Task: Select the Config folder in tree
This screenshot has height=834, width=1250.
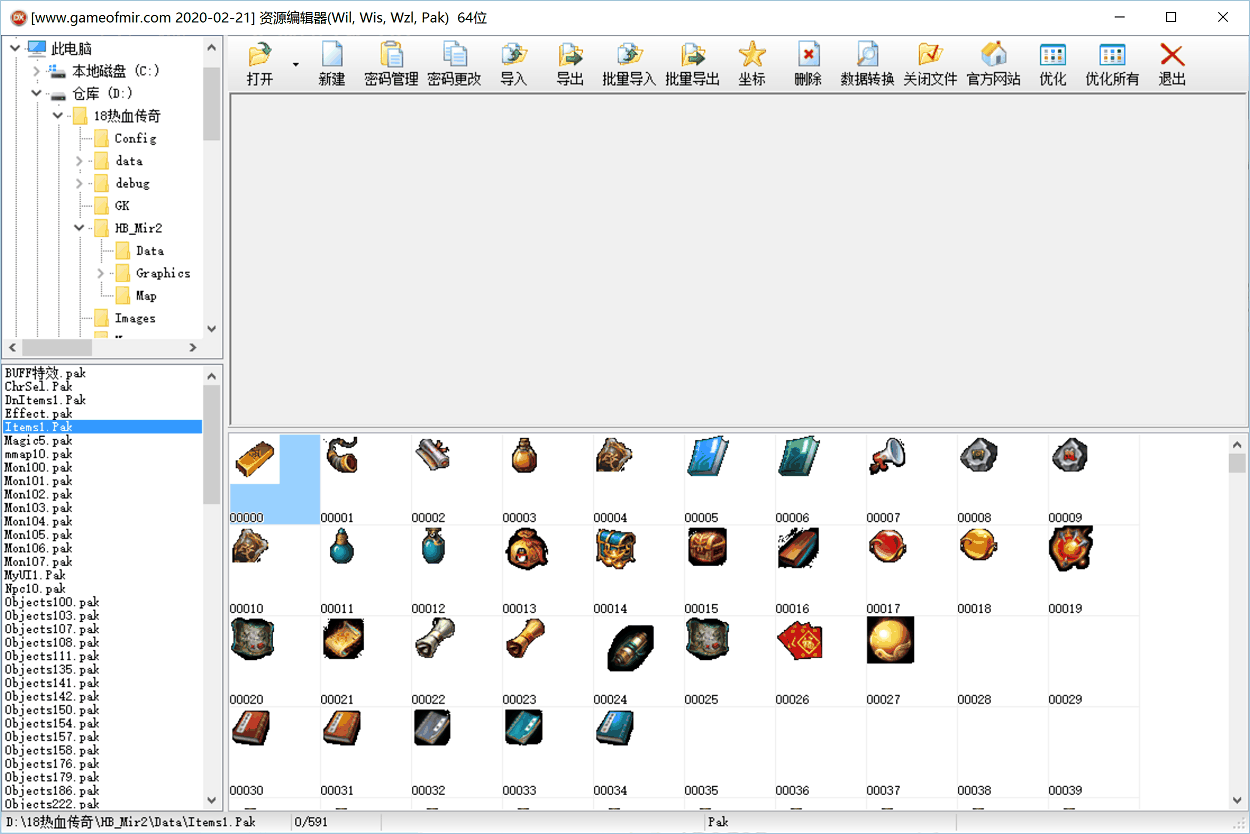Action: [135, 139]
